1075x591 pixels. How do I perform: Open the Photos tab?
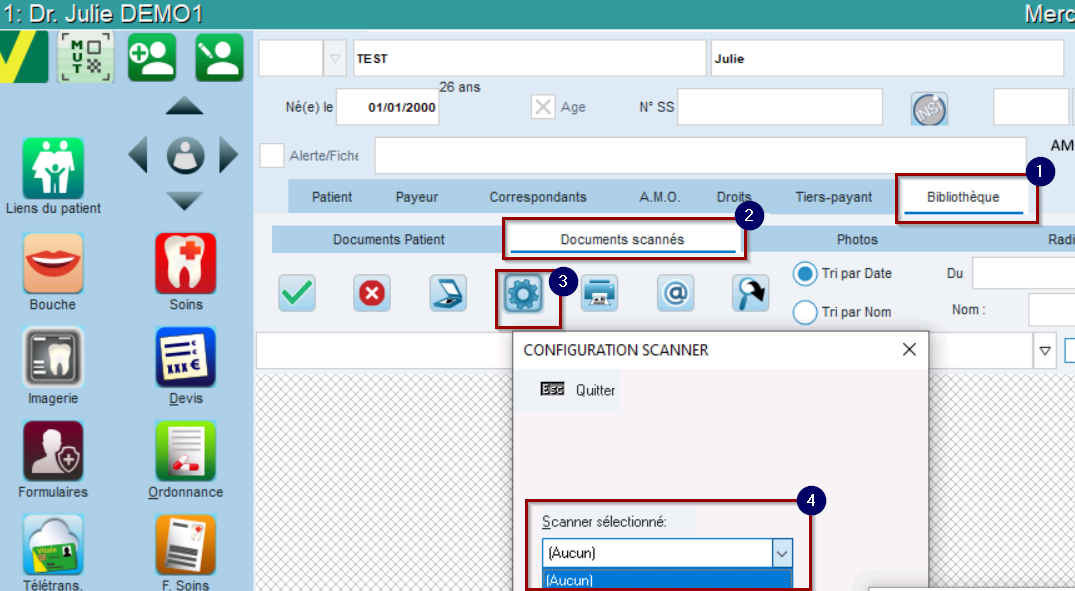(857, 239)
